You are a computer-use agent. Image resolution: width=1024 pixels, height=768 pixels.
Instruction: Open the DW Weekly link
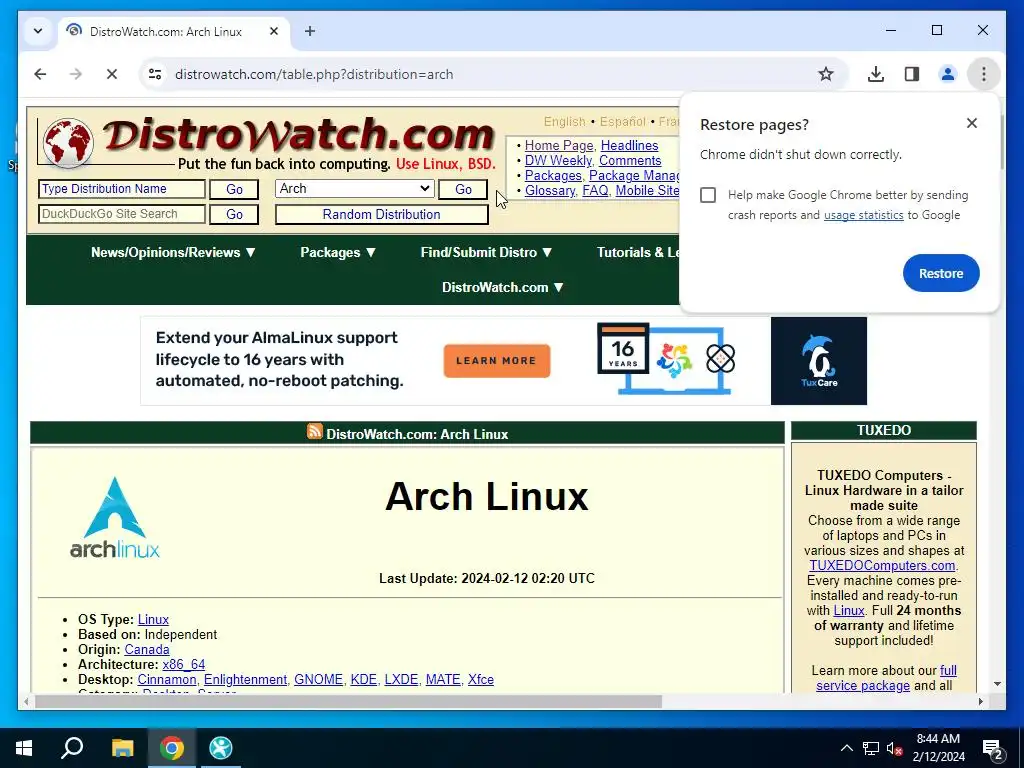click(558, 161)
